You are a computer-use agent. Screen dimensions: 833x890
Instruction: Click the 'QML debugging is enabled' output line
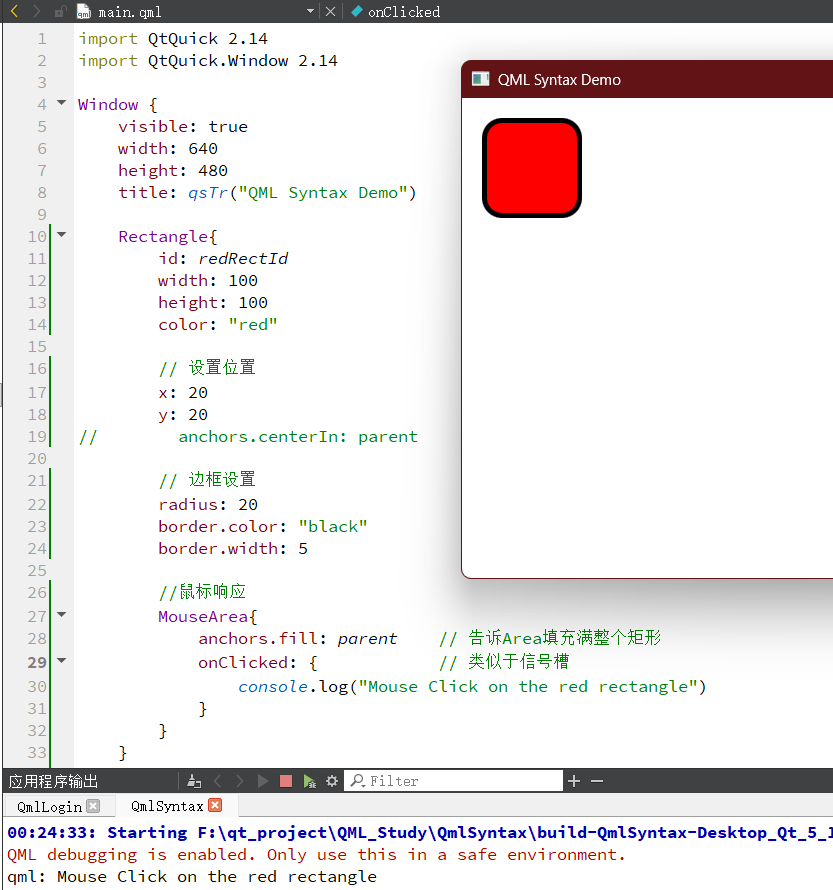pos(316,855)
